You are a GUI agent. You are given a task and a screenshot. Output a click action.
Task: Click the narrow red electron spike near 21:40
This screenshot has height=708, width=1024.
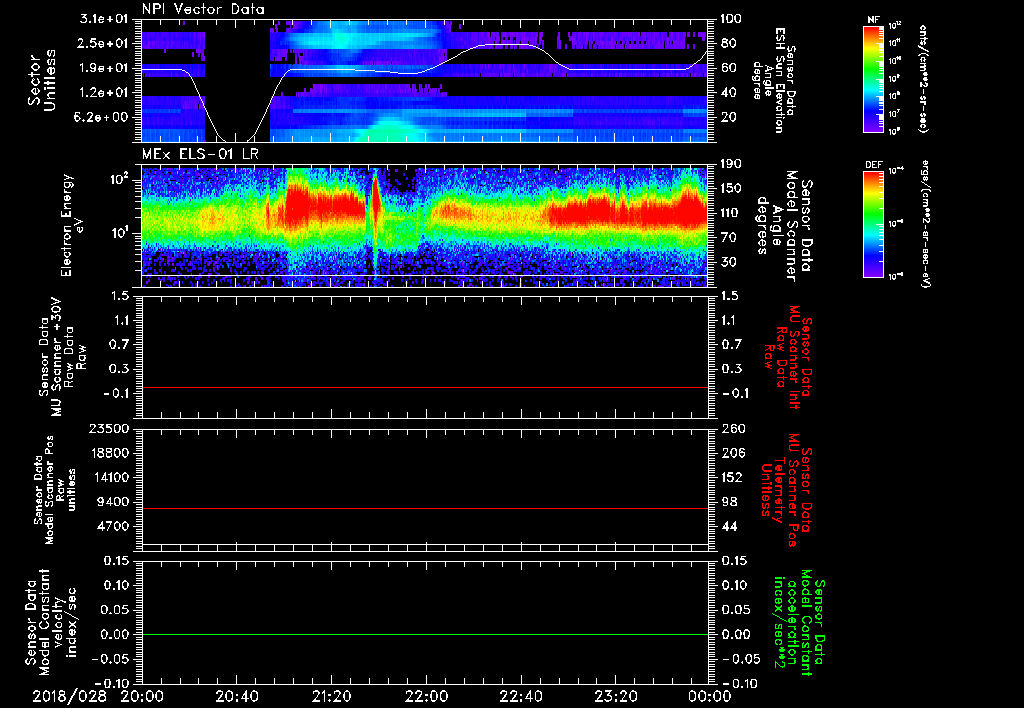376,202
